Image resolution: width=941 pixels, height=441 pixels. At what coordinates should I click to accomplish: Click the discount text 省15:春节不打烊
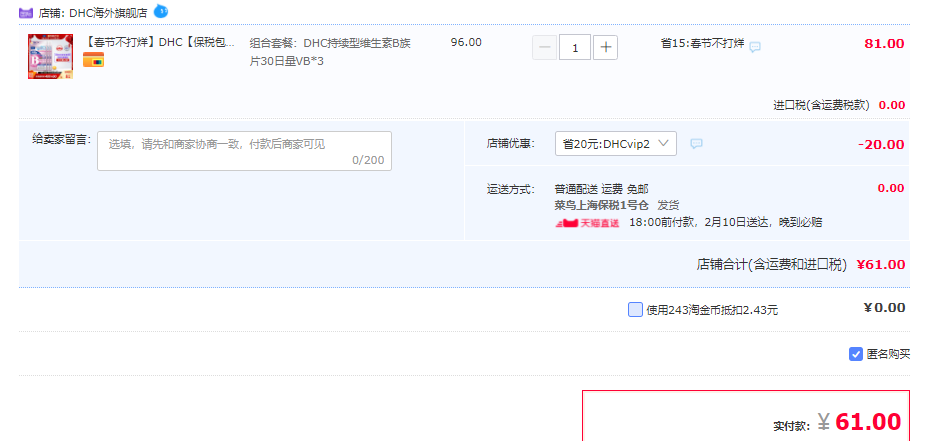[702, 43]
